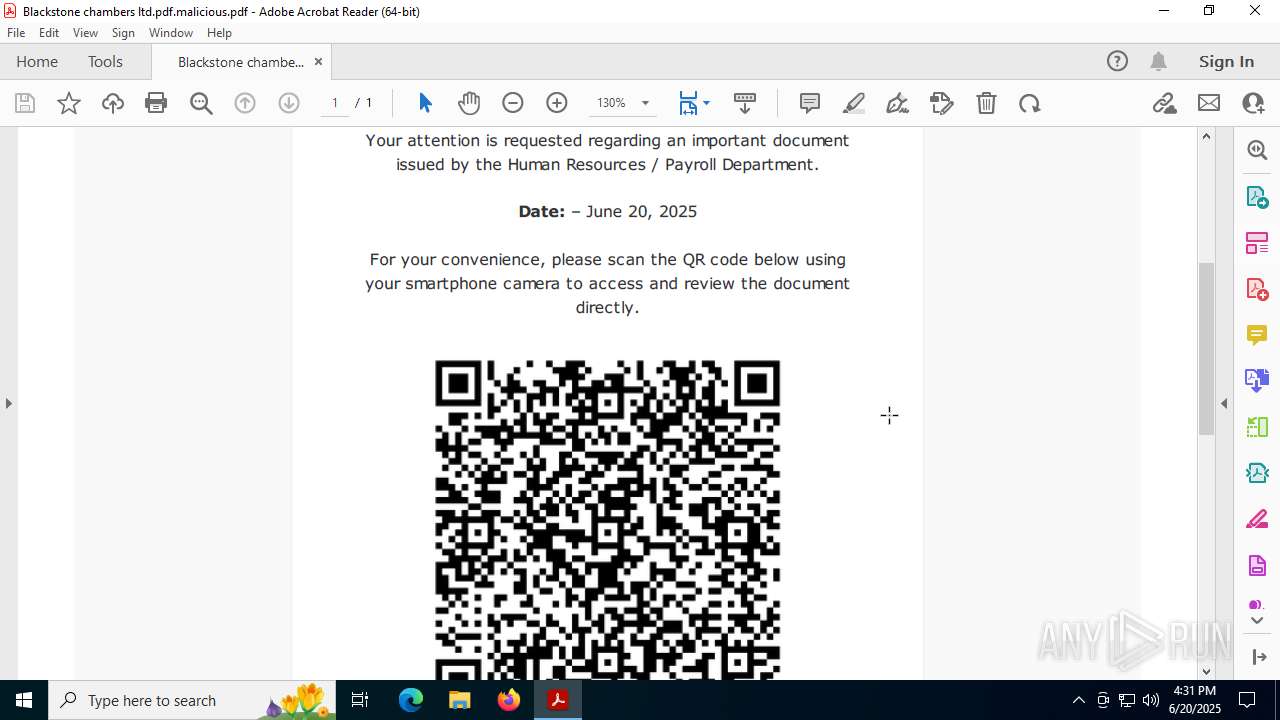Open the purple document tool in right pane
The image size is (1280, 720).
pyautogui.click(x=1257, y=566)
